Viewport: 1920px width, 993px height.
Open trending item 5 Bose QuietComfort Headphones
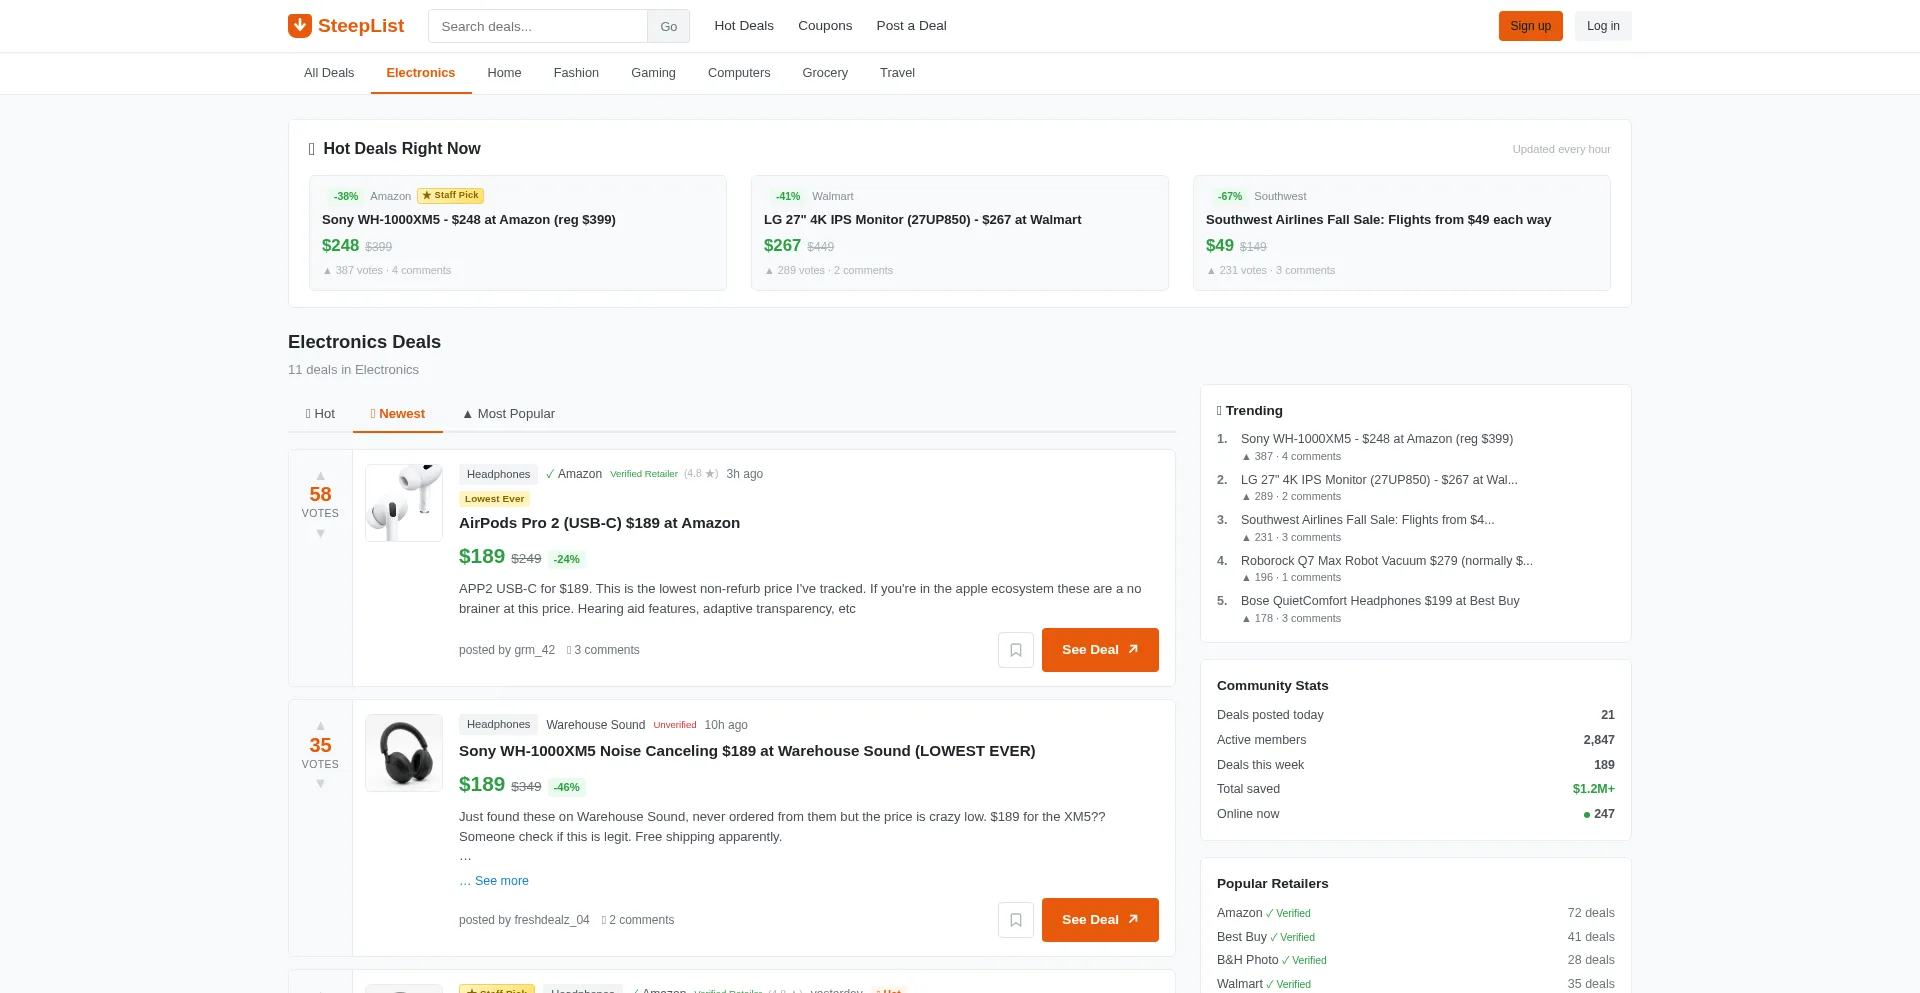pos(1380,601)
